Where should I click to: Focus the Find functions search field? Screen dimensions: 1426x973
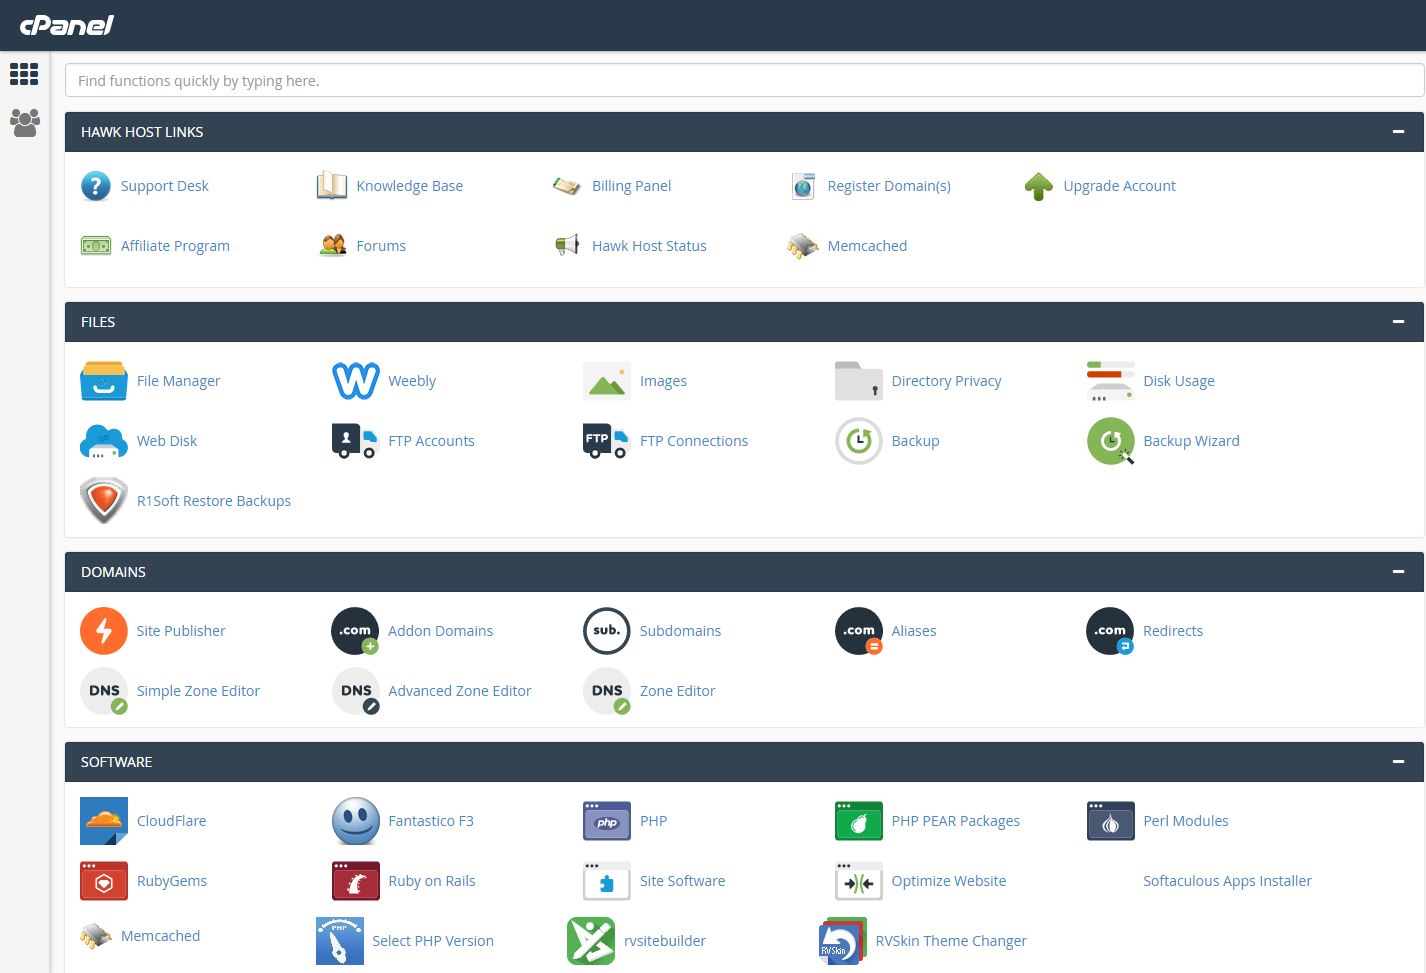744,81
